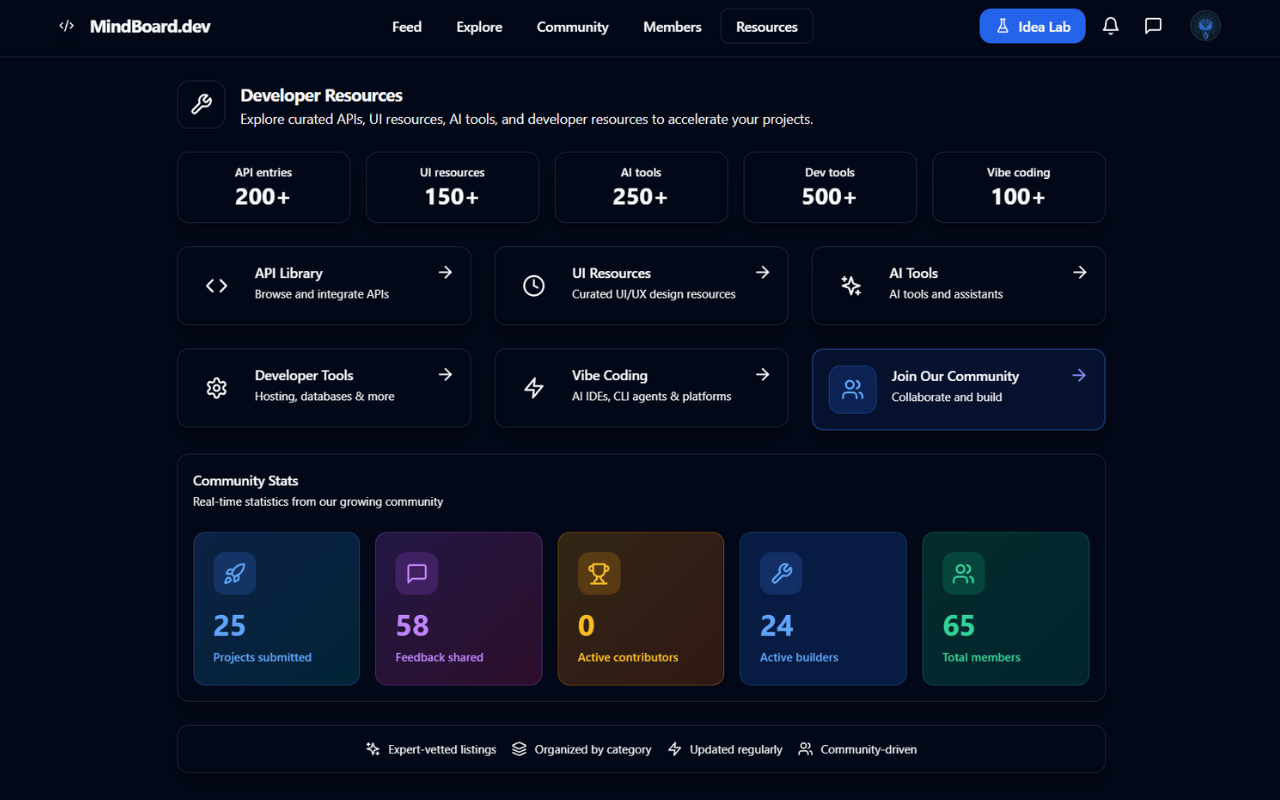Click the wrench icon above Developer Resources heading

pos(201,104)
